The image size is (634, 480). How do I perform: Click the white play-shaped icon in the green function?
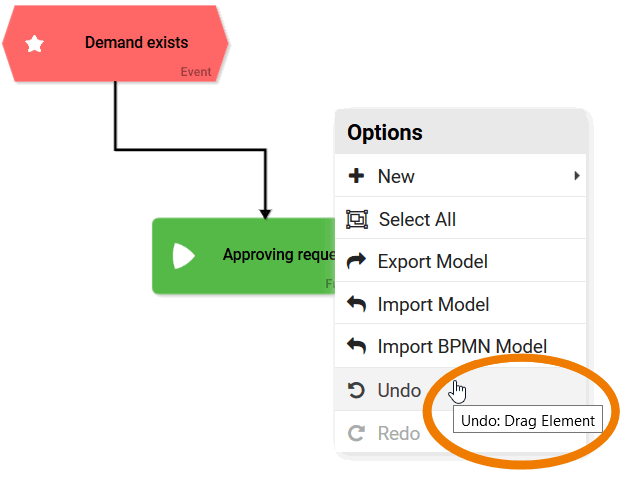click(x=183, y=256)
